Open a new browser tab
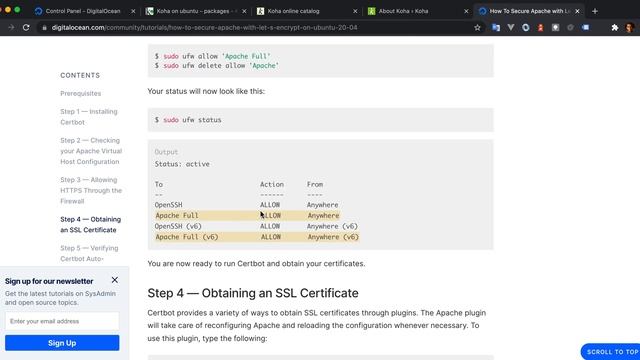Screen dimensions: 640x360 point(595,11)
